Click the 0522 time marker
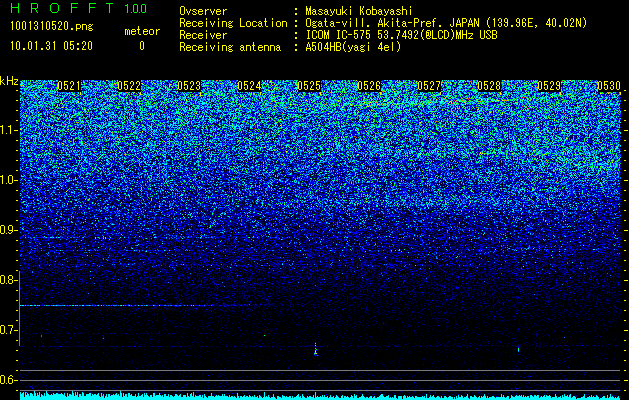This screenshot has height=400, width=629. (x=129, y=86)
